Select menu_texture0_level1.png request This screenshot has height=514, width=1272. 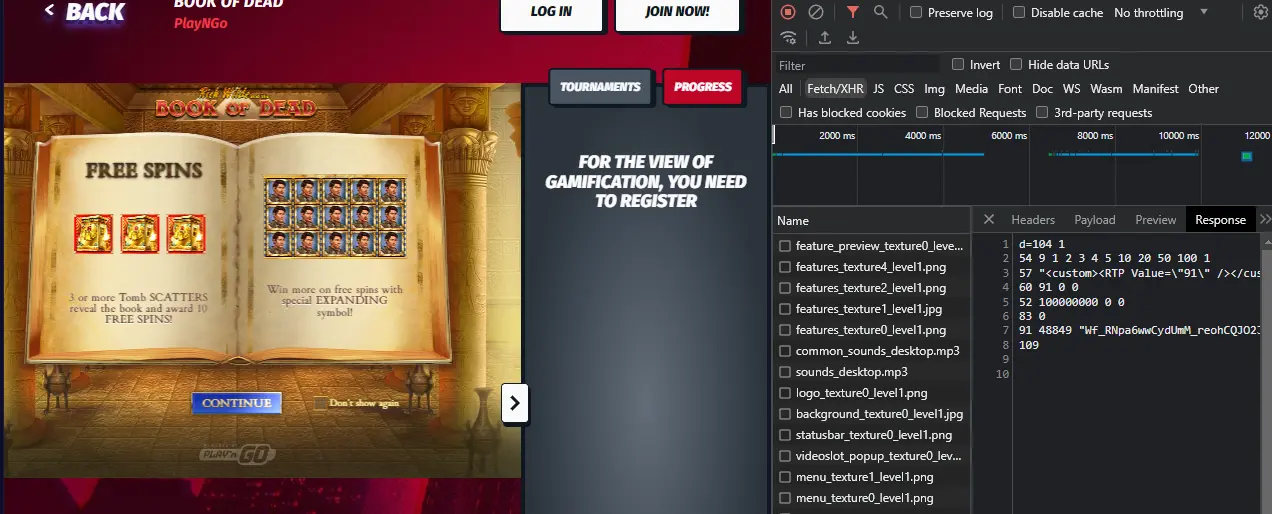pos(871,498)
